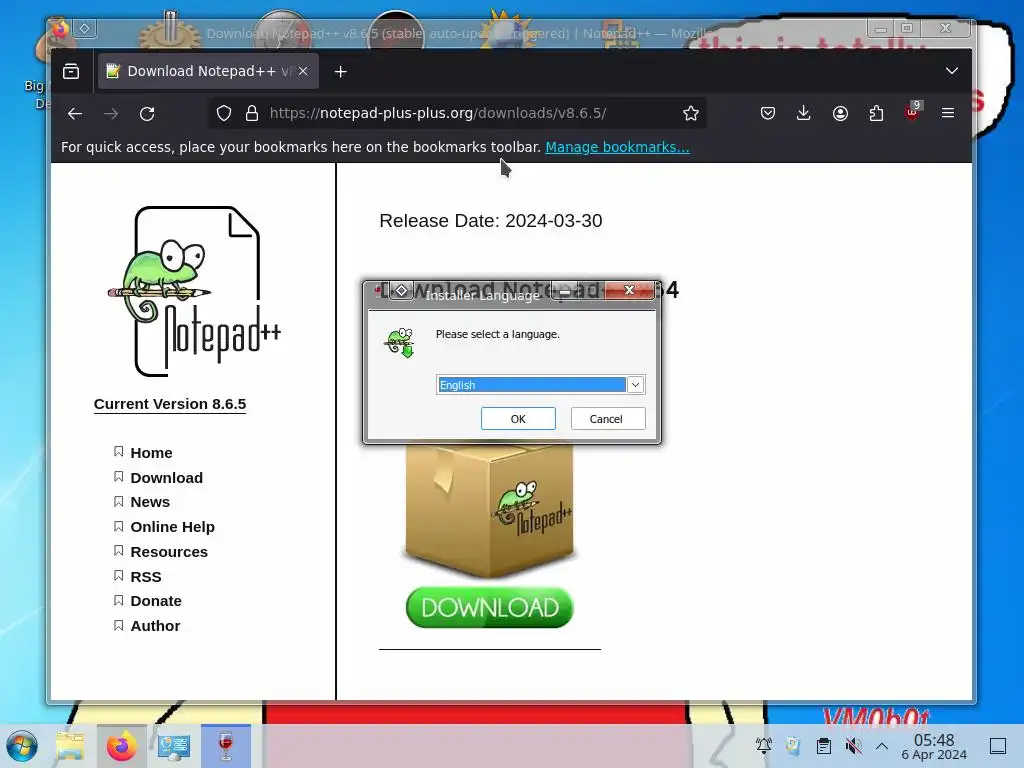Go to Download in sidebar
1024x768 pixels.
click(167, 478)
